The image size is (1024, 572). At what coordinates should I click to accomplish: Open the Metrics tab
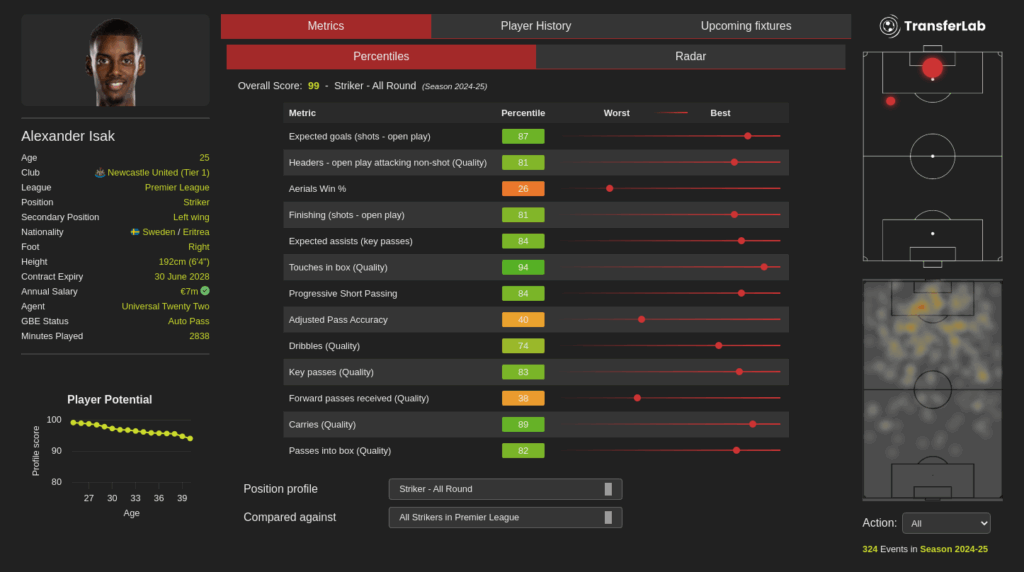pyautogui.click(x=326, y=26)
